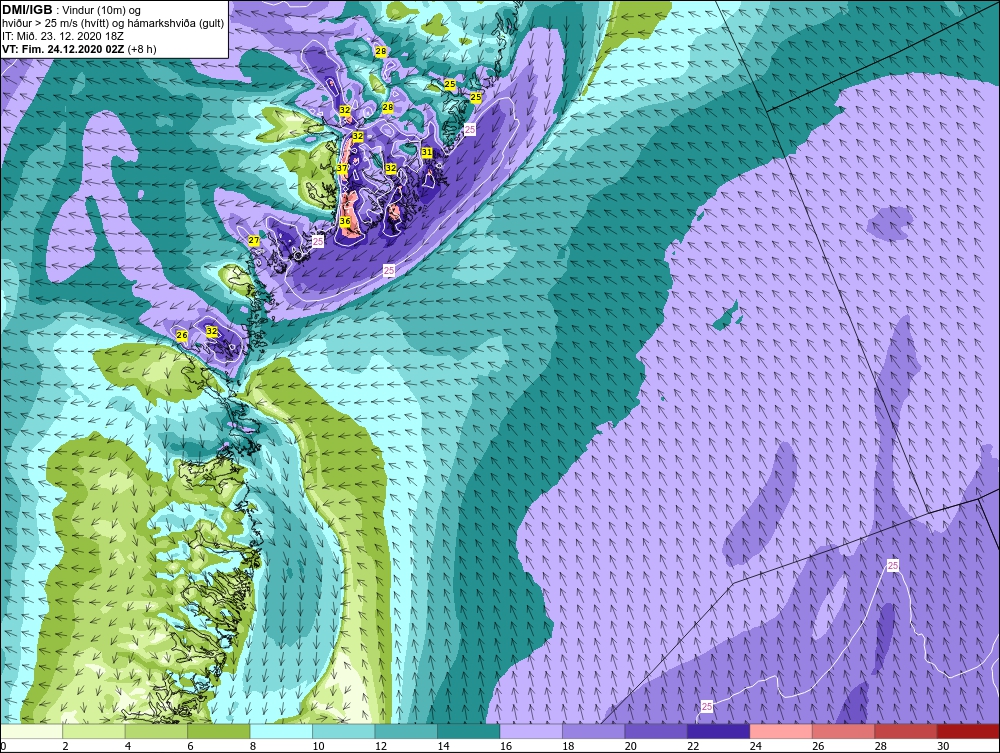Pick the legend swatch between 18 and 20
The height and width of the screenshot is (753, 1000).
coord(594,731)
